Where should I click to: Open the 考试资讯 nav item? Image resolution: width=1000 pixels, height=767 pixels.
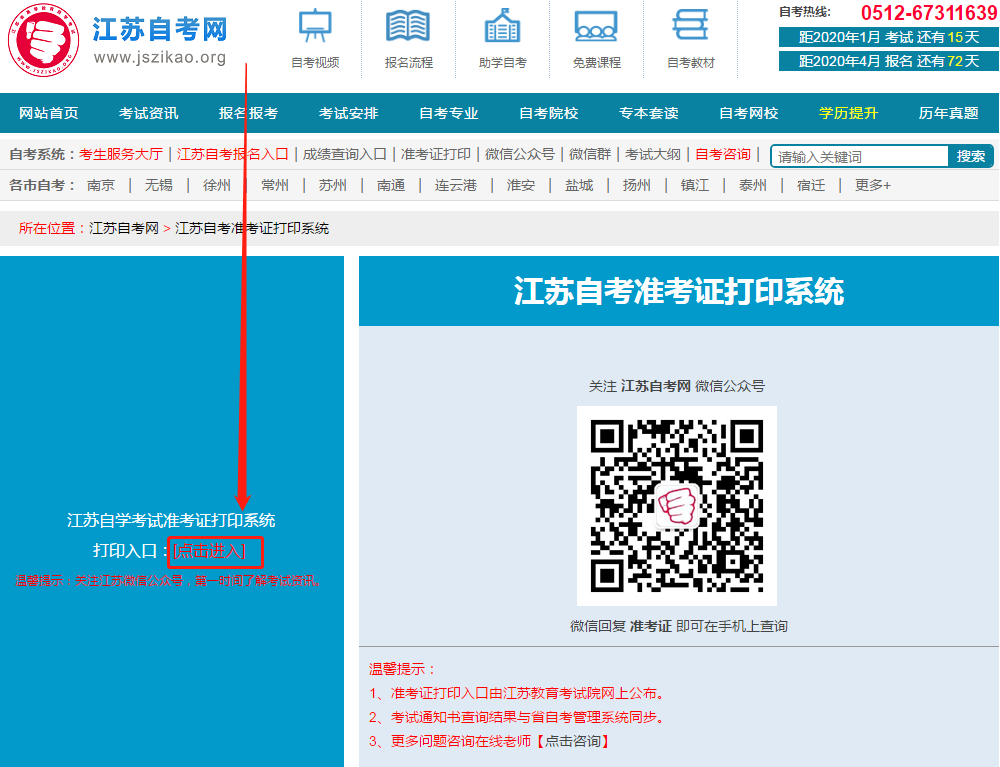point(149,113)
